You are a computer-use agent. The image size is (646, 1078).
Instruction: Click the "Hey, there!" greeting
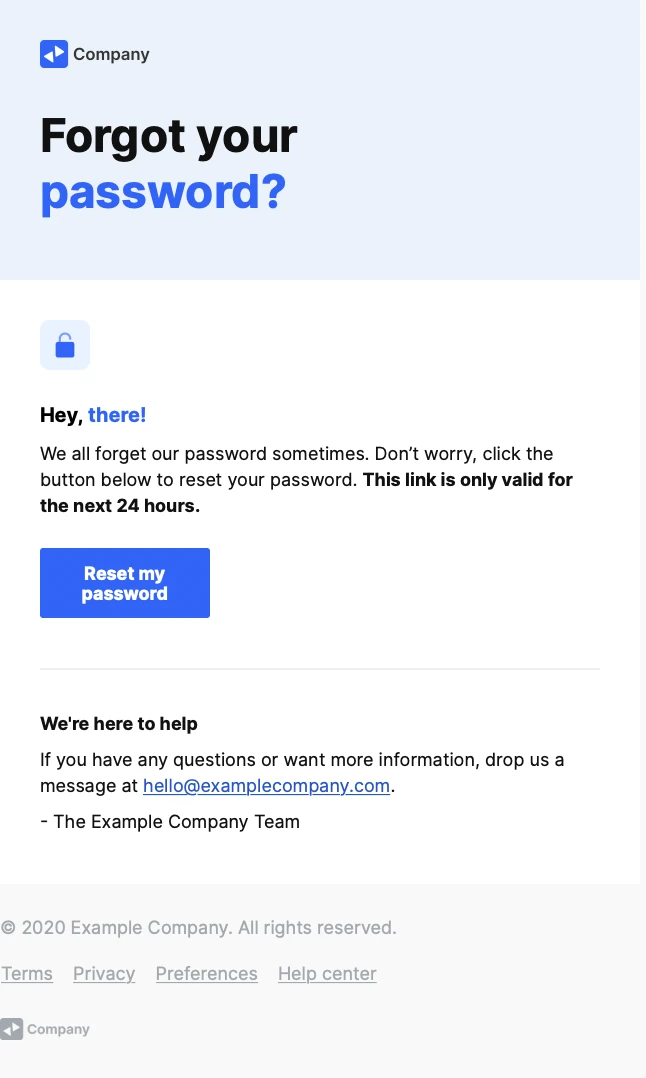[93, 415]
